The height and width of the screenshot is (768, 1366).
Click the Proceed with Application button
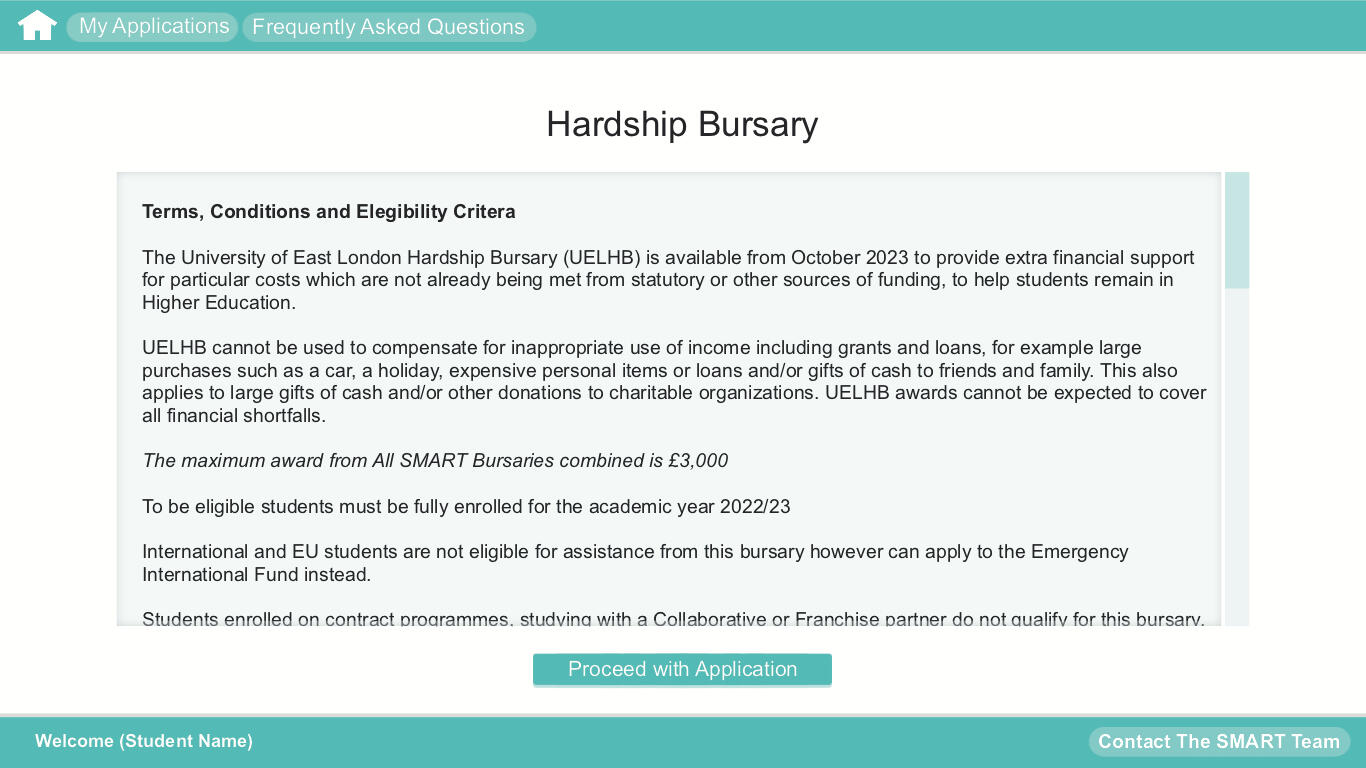point(682,670)
